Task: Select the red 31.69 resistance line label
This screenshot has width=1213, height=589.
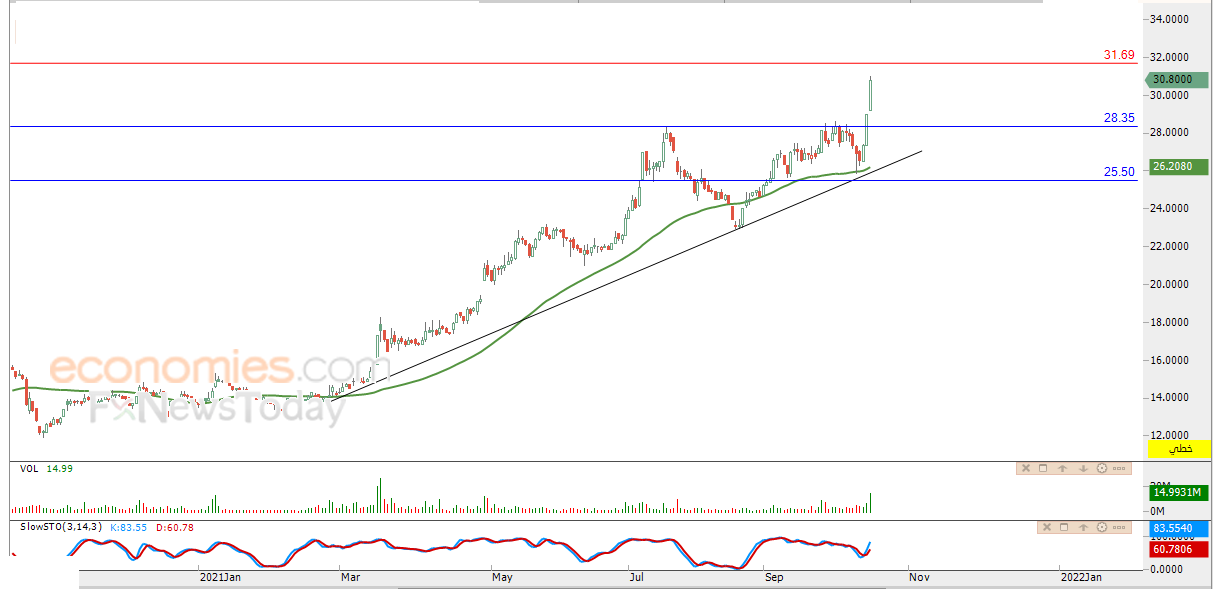Action: pyautogui.click(x=1119, y=55)
